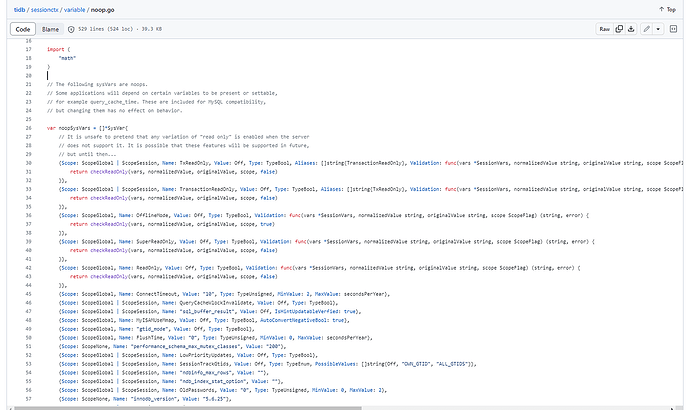
Task: Click LowPriorityUpdates on line 52
Action: tap(206, 355)
